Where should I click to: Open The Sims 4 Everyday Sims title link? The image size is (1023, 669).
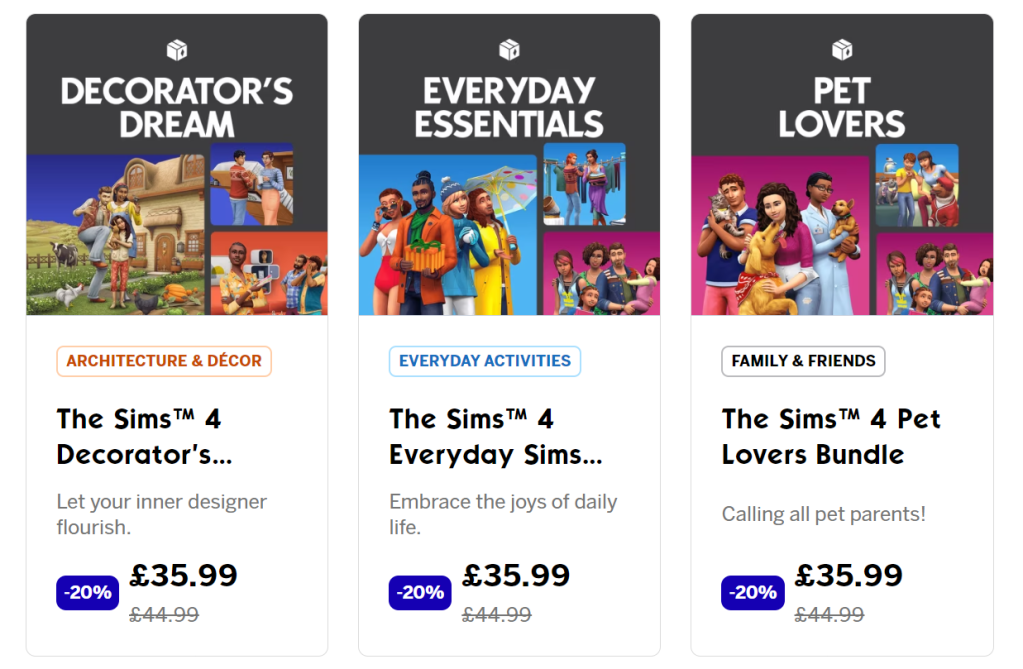(x=496, y=436)
